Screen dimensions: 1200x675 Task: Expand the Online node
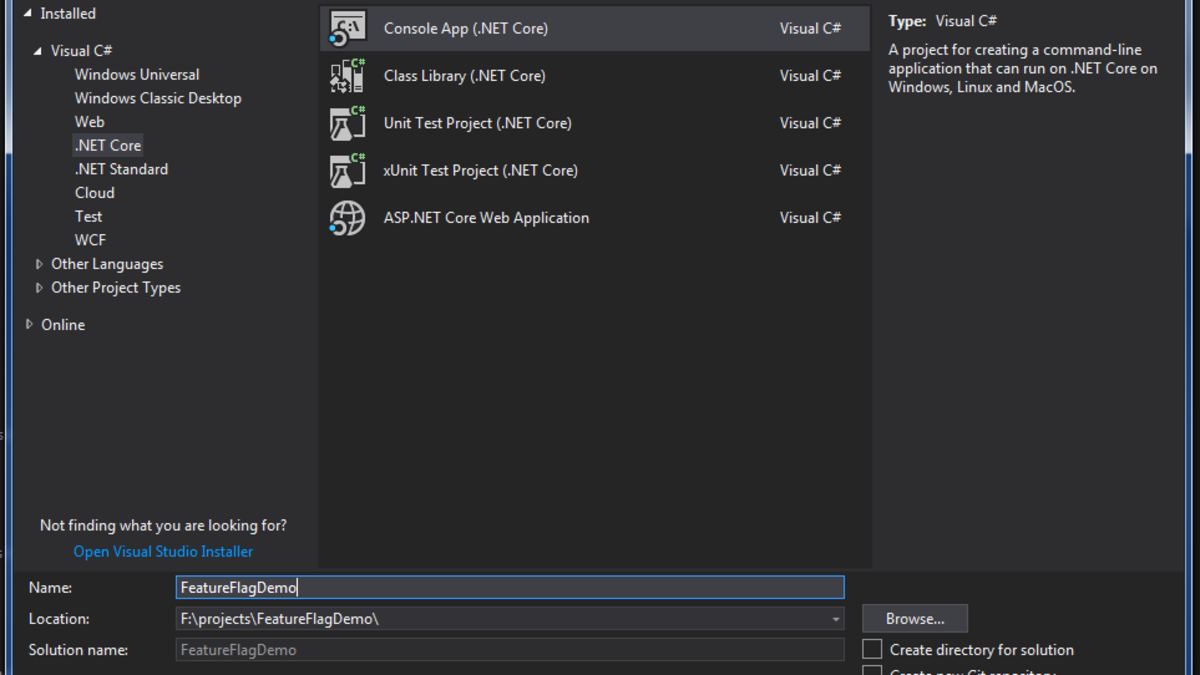[29, 325]
